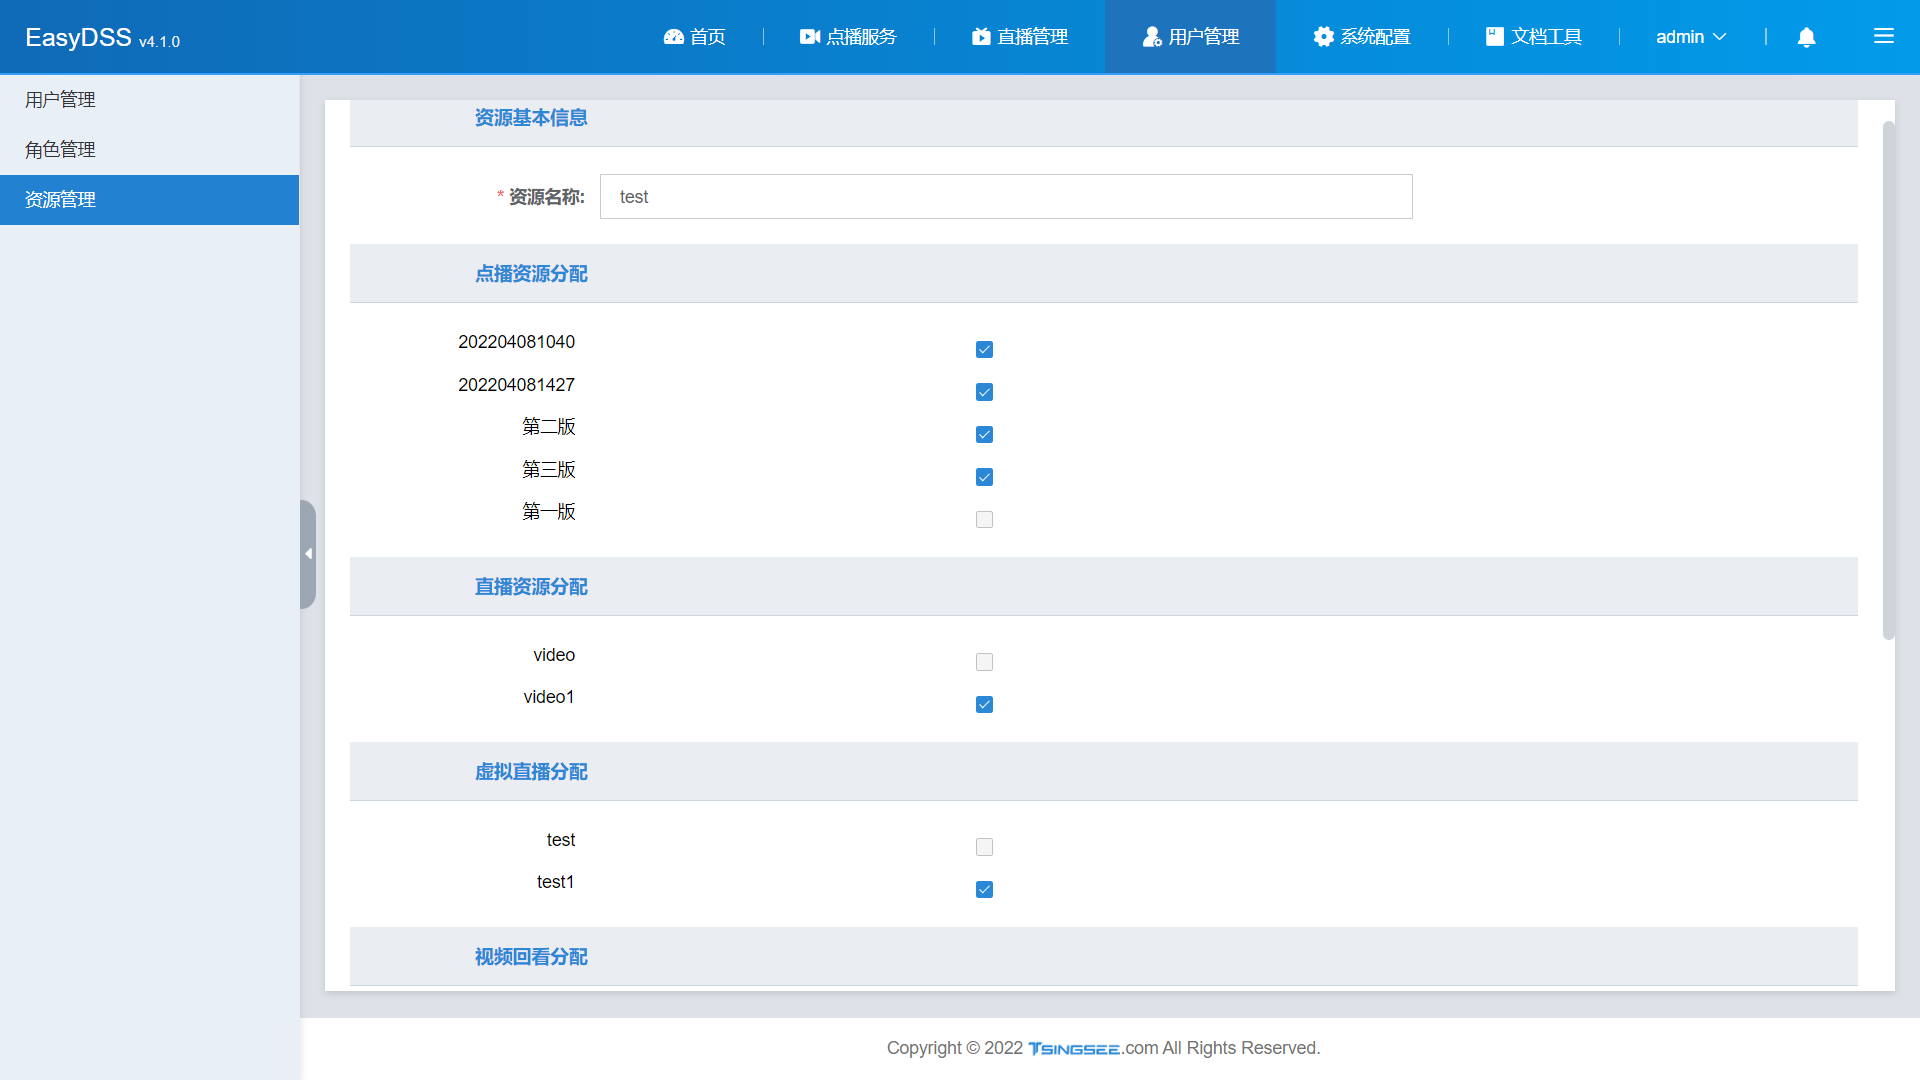Go to 资源管理 sidebar item

(x=60, y=200)
